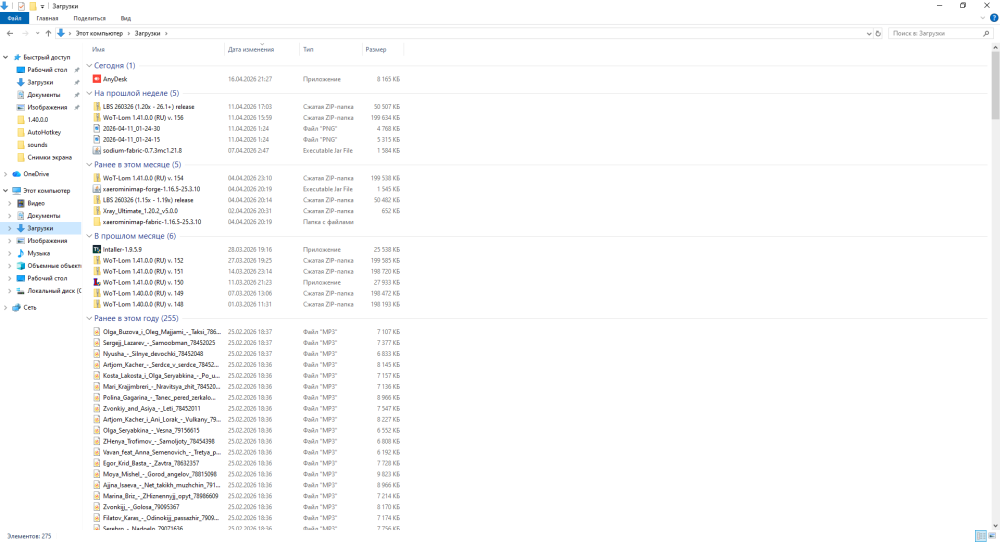This screenshot has width=1000, height=542.
Task: Switch to large thumbnails view icon
Action: [x=992, y=536]
